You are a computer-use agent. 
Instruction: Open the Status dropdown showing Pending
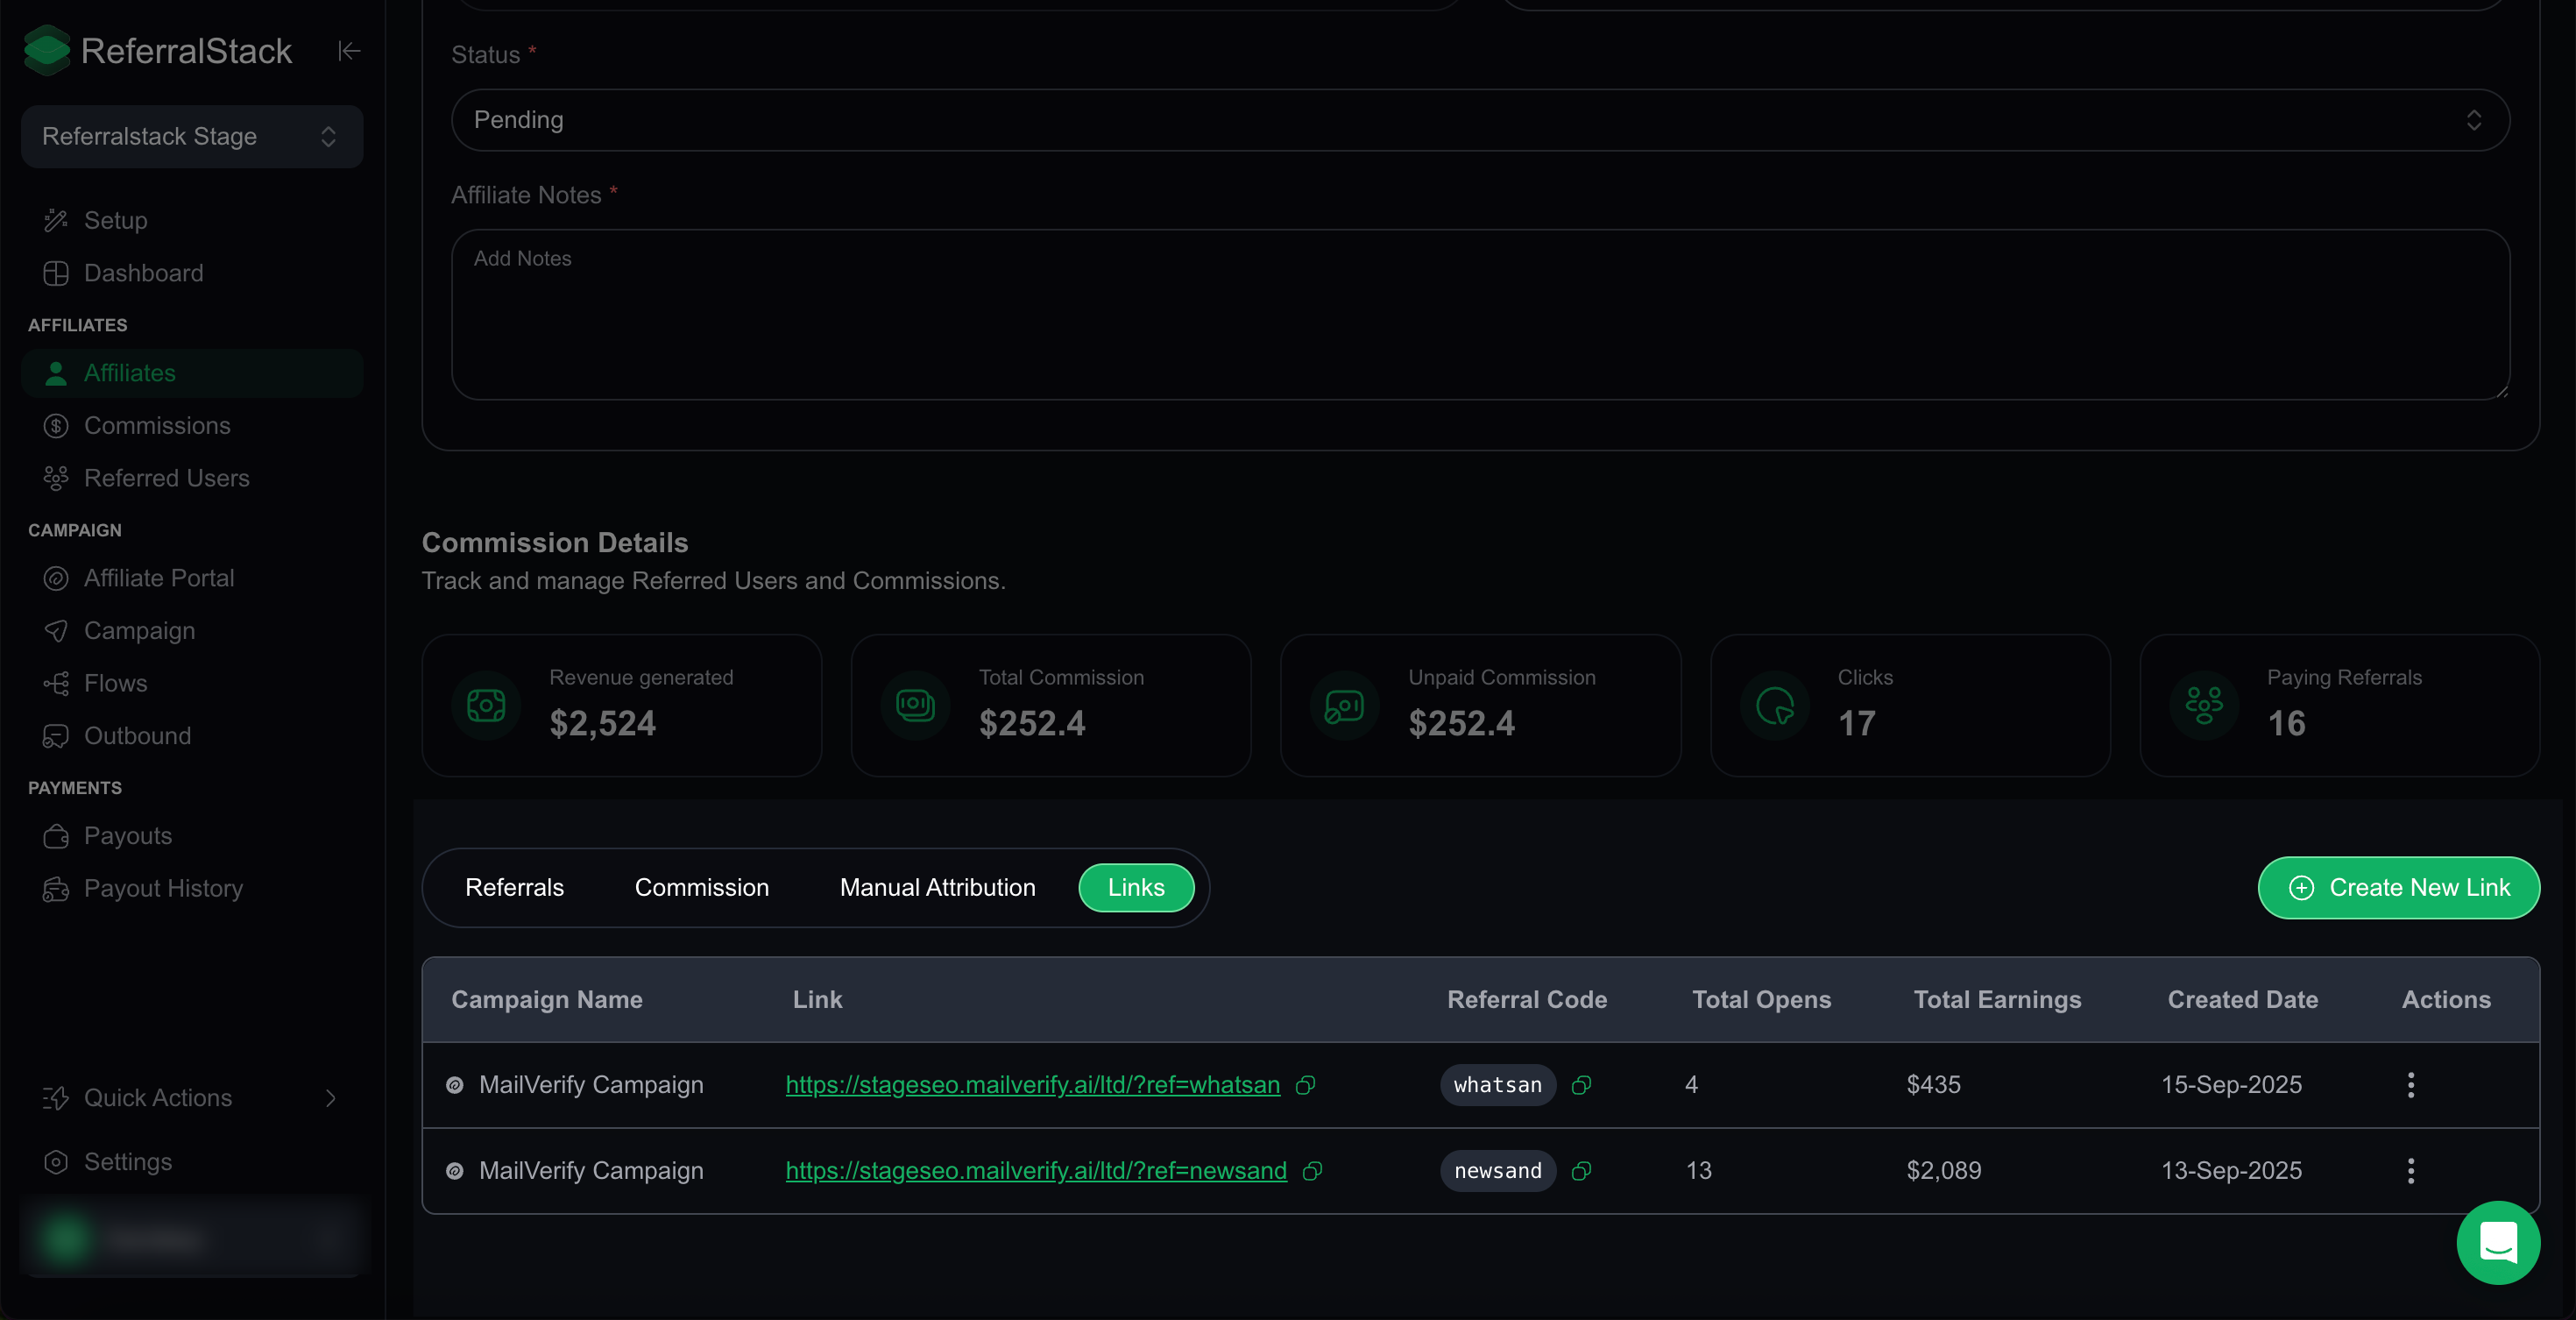pos(1480,120)
